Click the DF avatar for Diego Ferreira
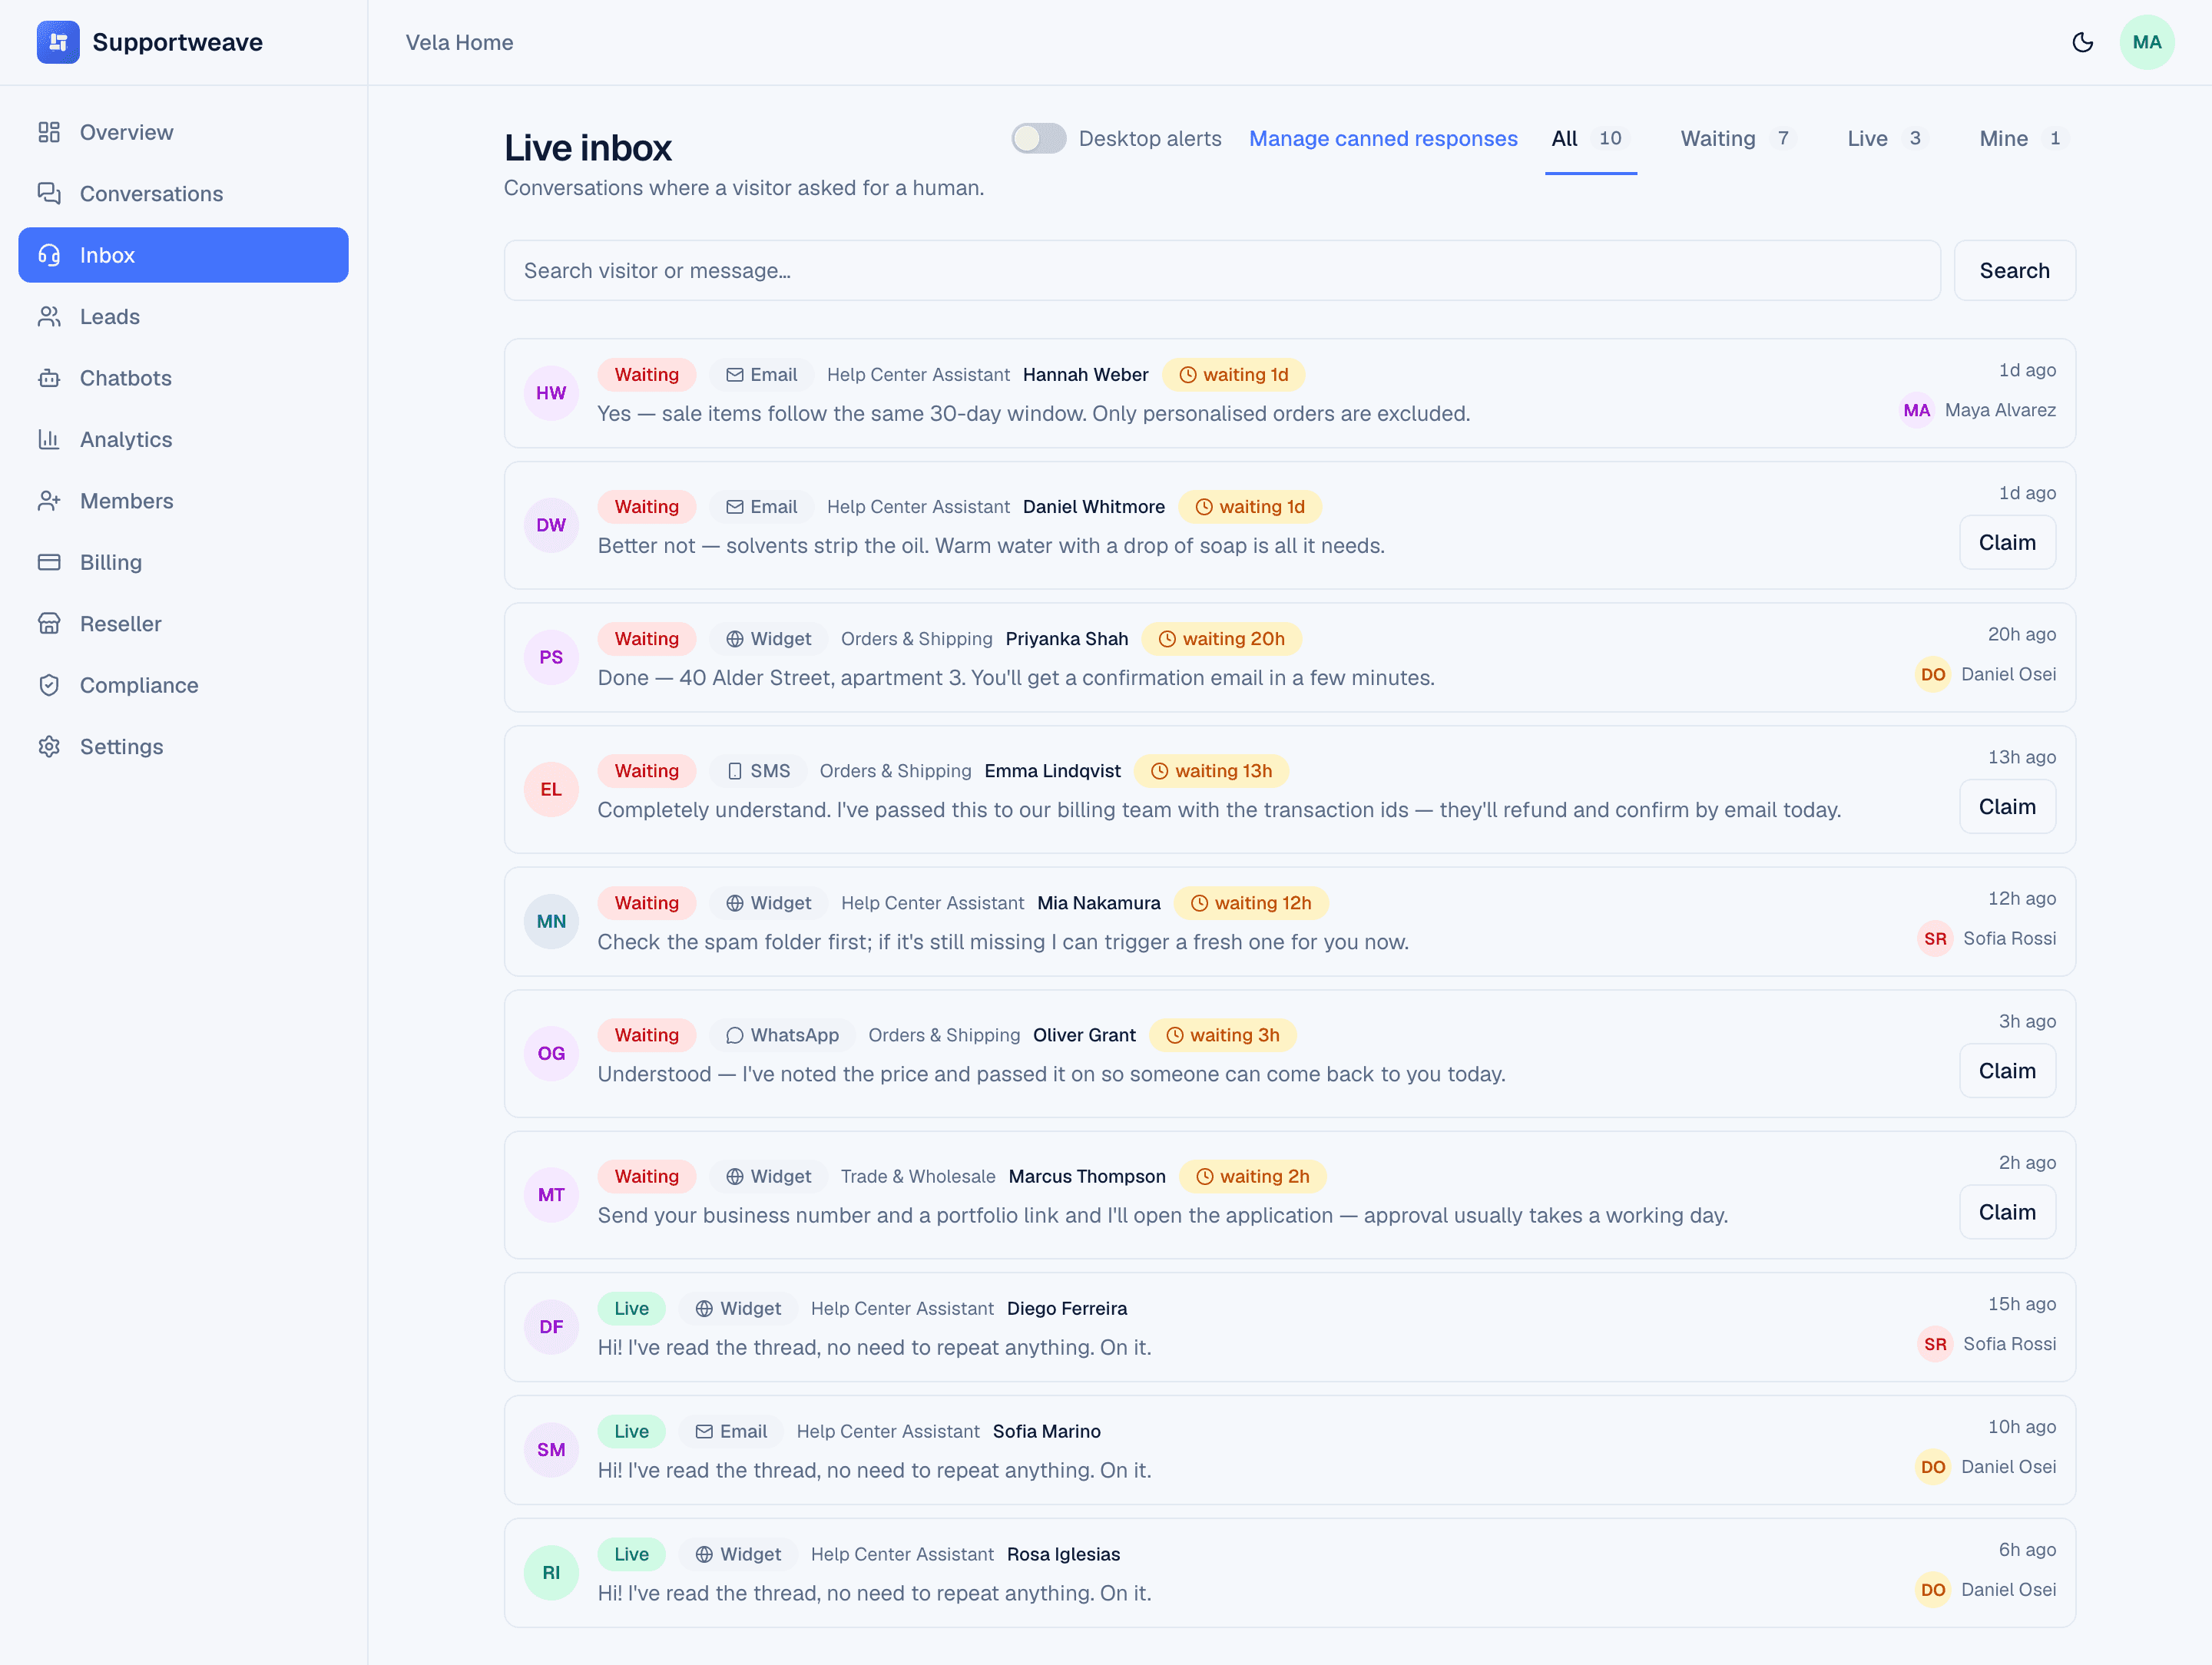Viewport: 2212px width, 1665px height. coord(551,1326)
